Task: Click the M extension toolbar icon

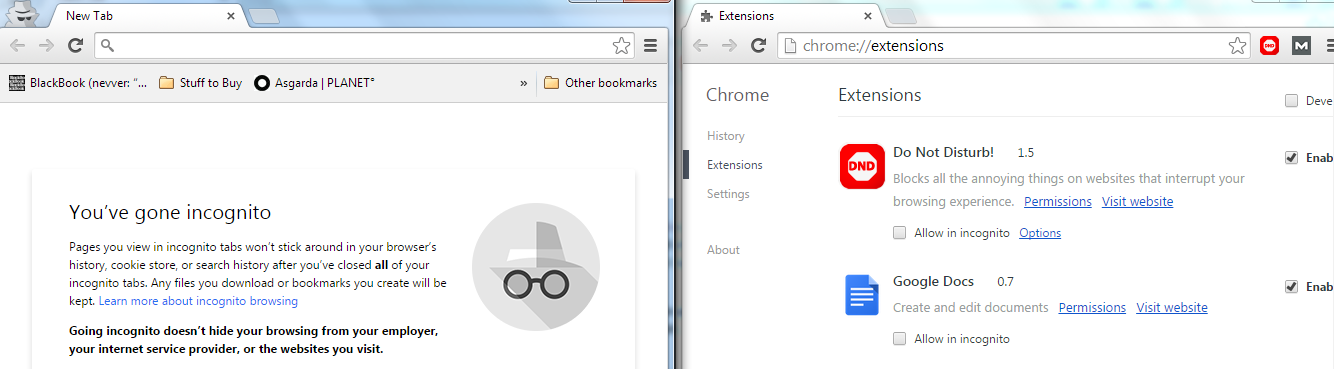Action: (x=1301, y=46)
